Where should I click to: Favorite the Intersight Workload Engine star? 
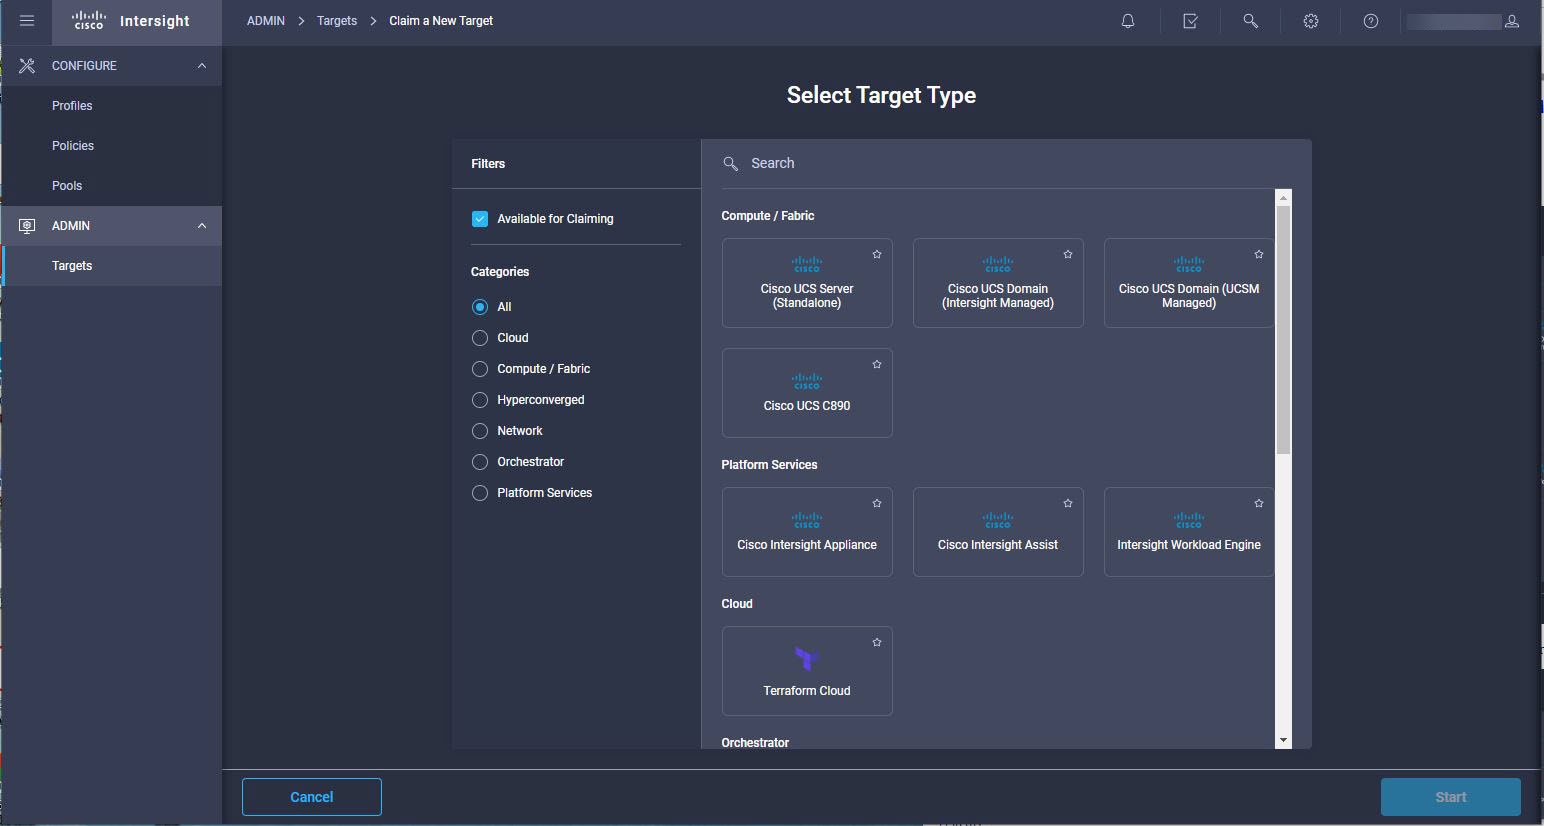tap(1259, 503)
